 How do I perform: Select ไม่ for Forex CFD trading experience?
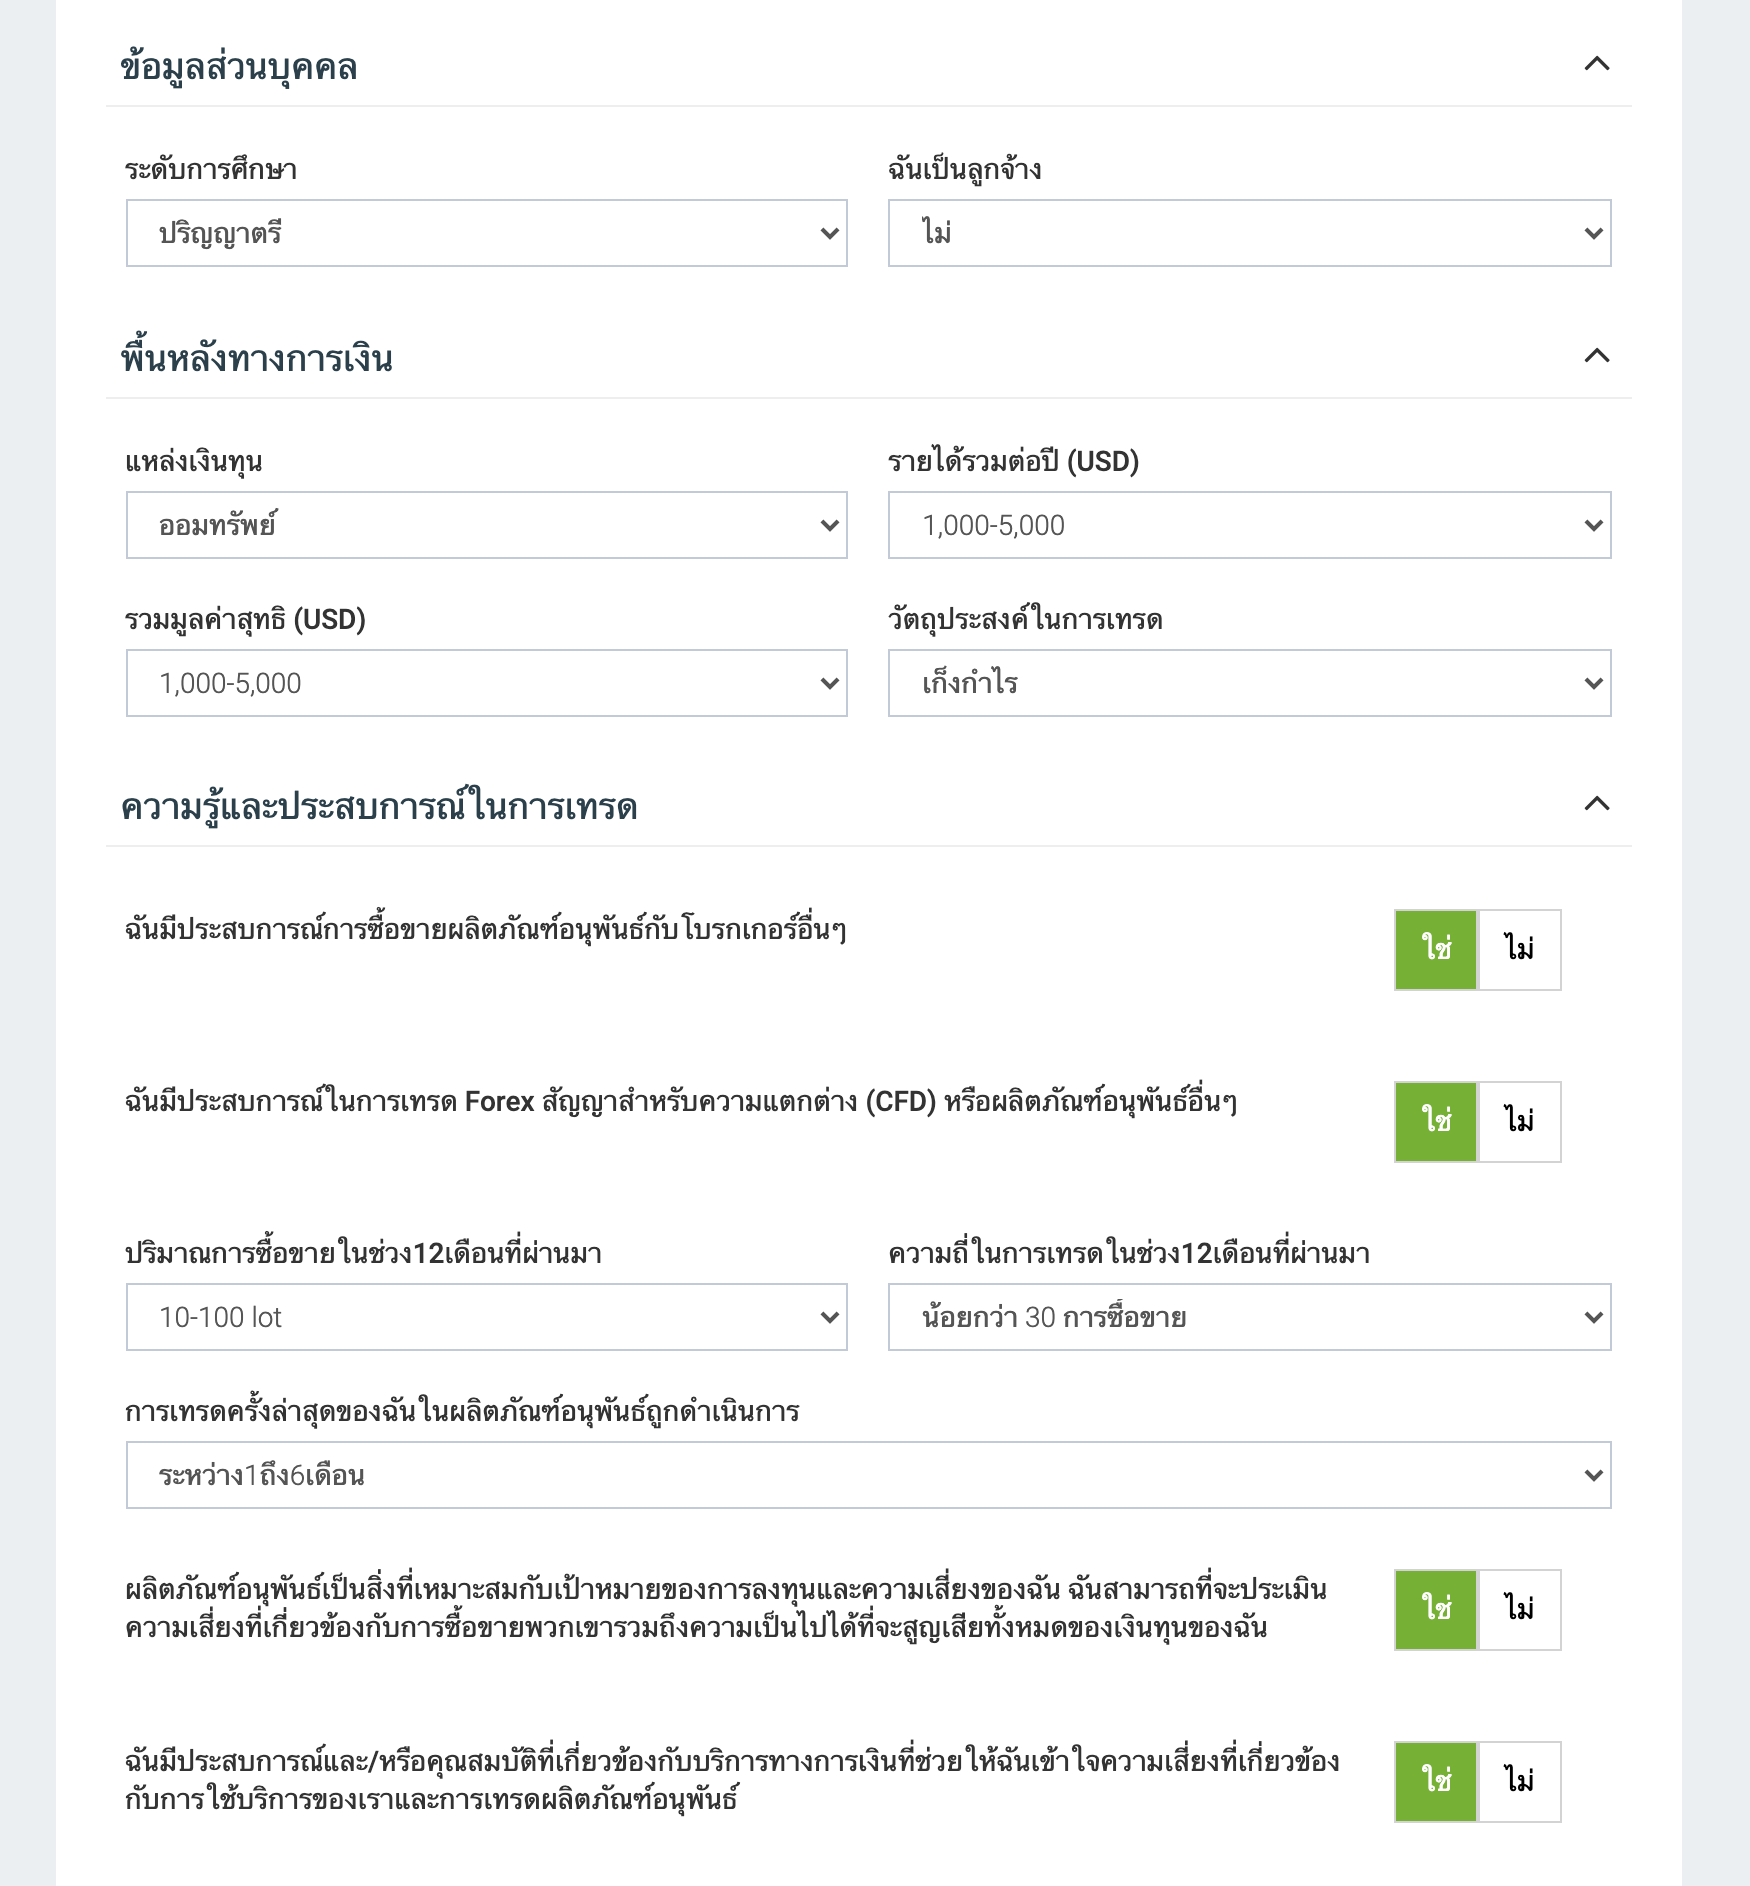[1519, 1122]
